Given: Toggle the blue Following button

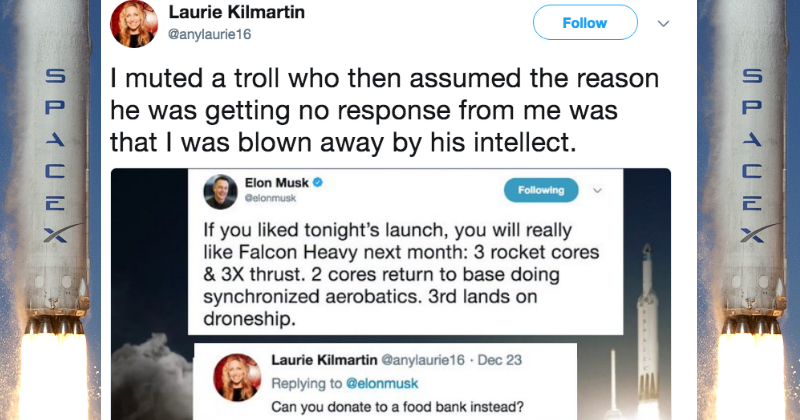Looking at the screenshot, I should 541,190.
